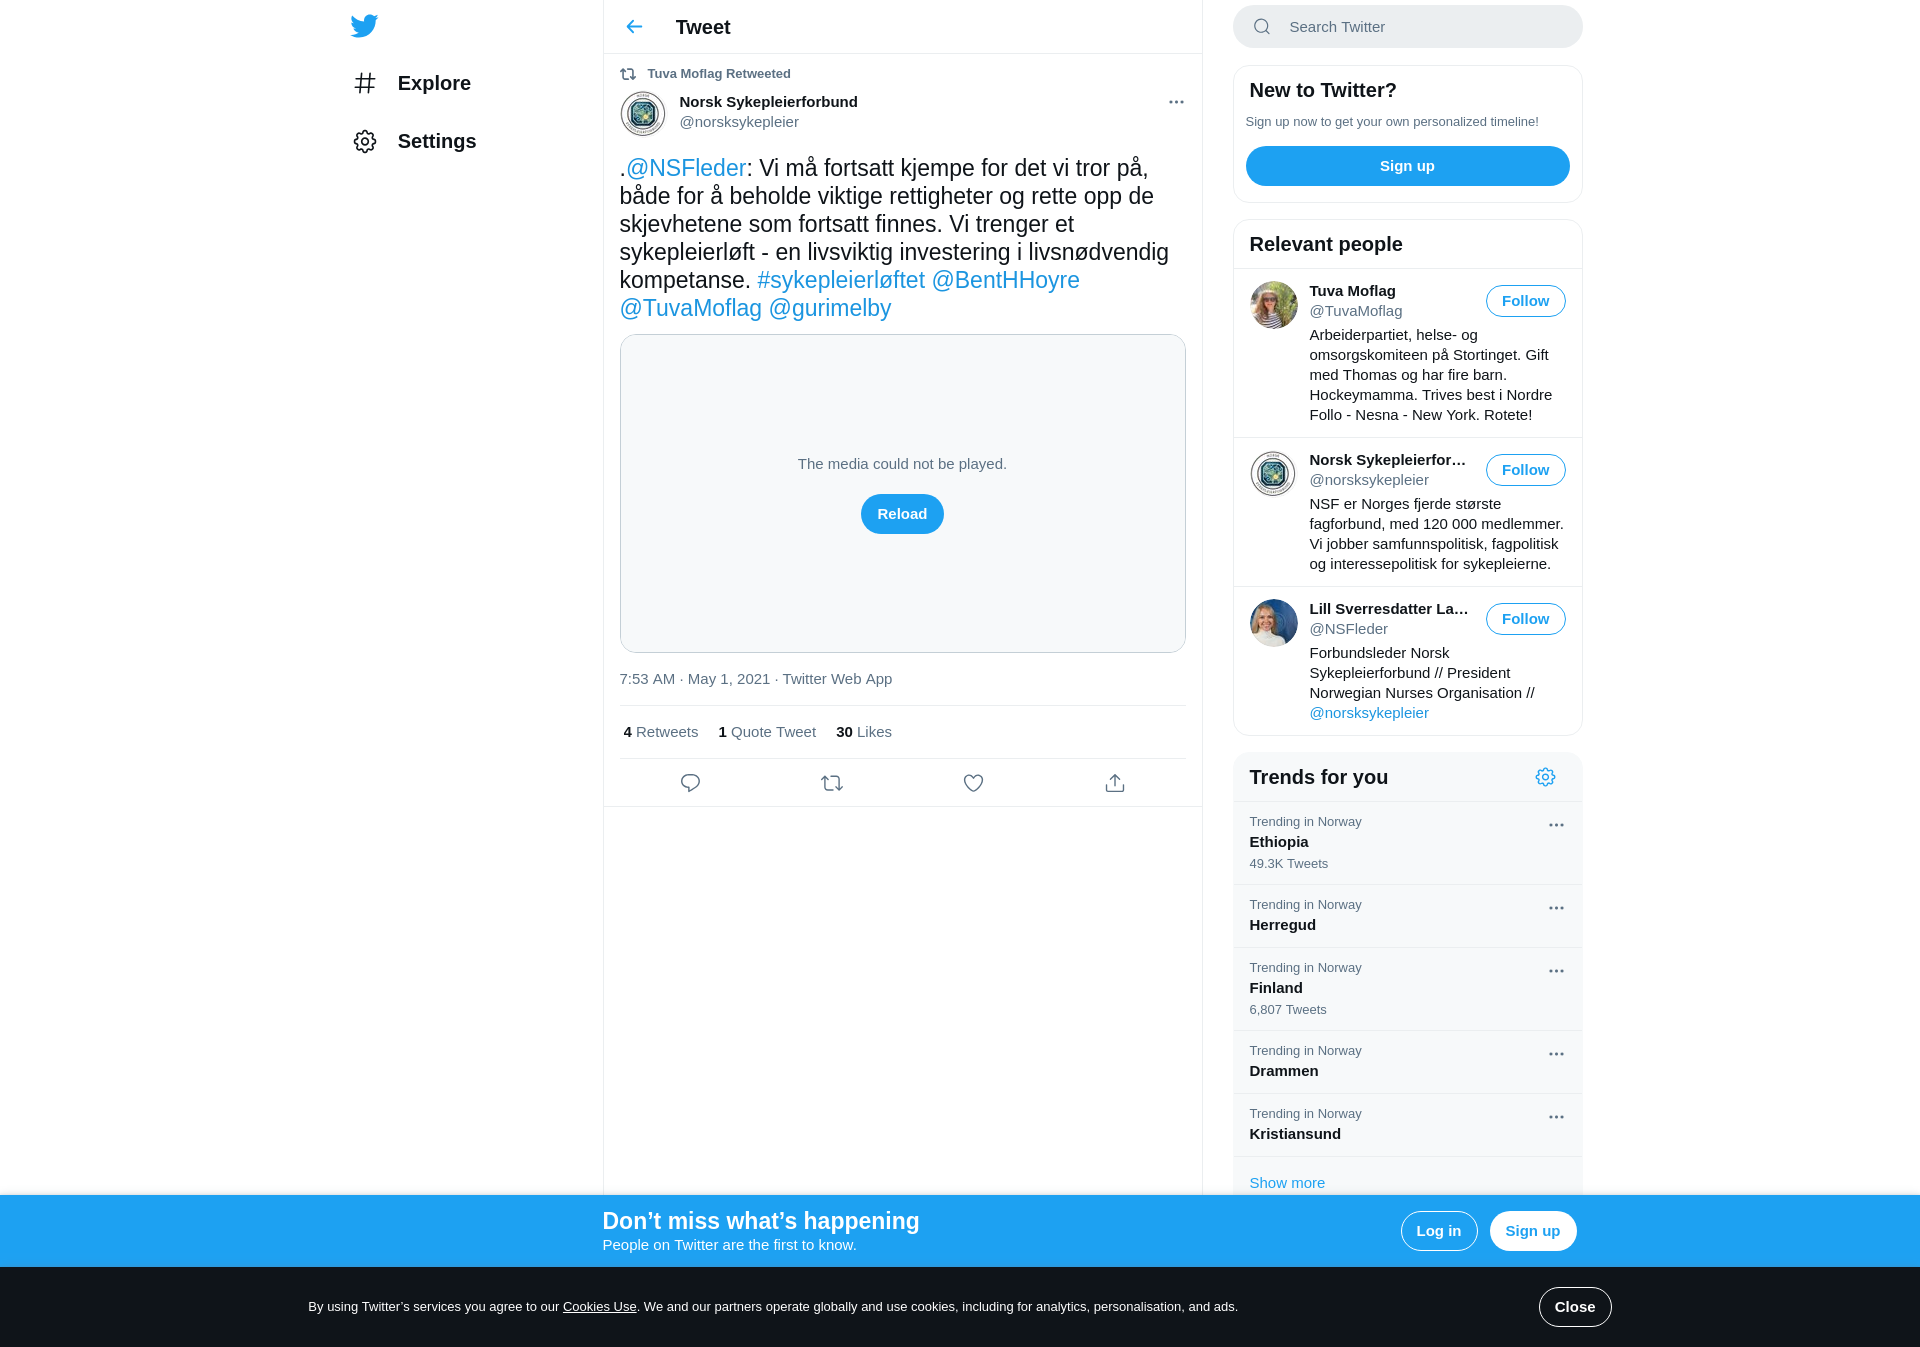Open the Trends settings gear icon
1920x1347 pixels.
[1545, 777]
